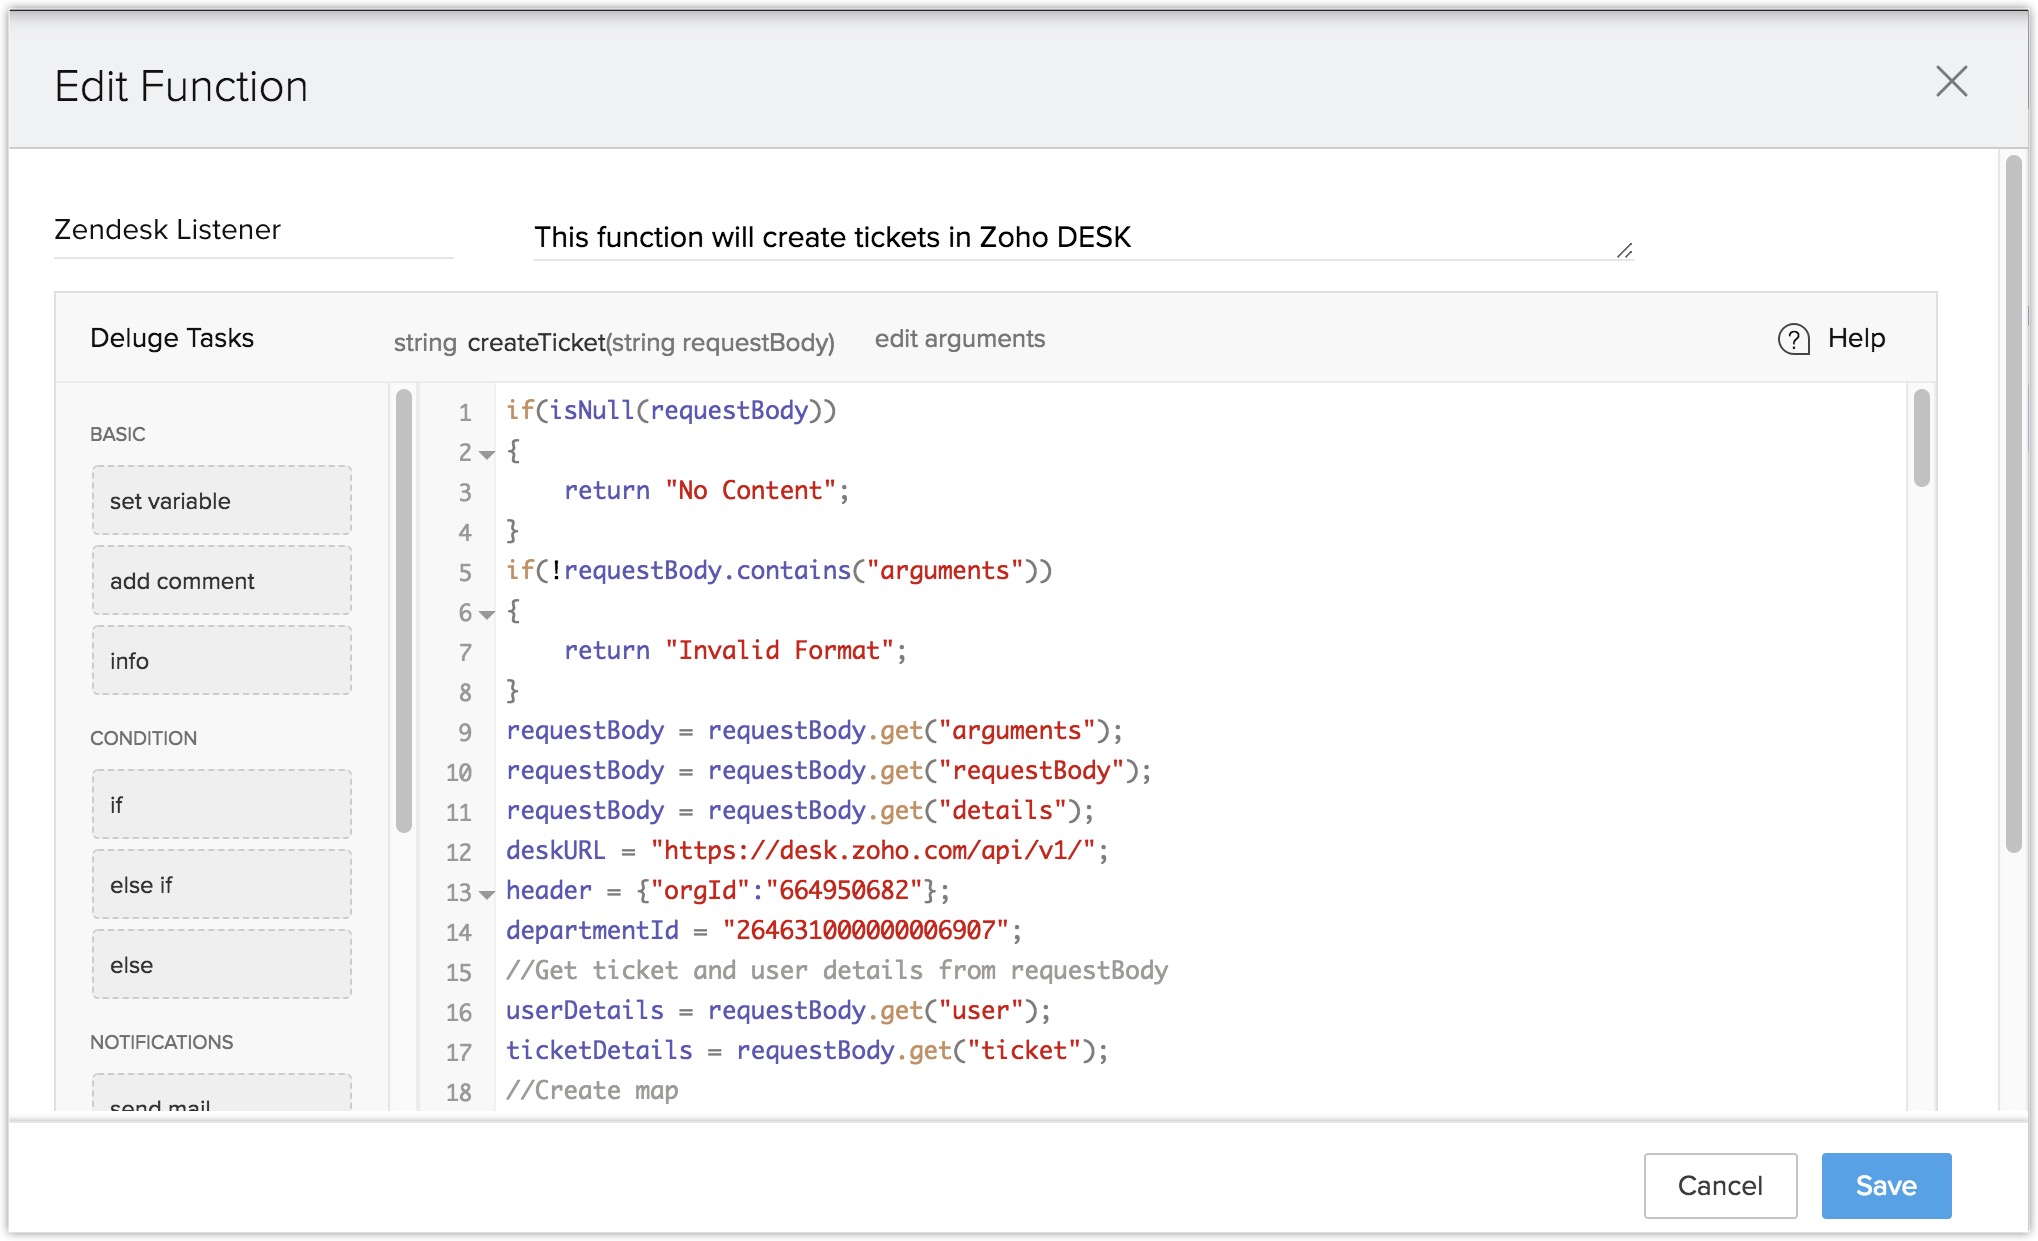2038x1241 pixels.
Task: Select the set variable task block
Action: (221, 500)
